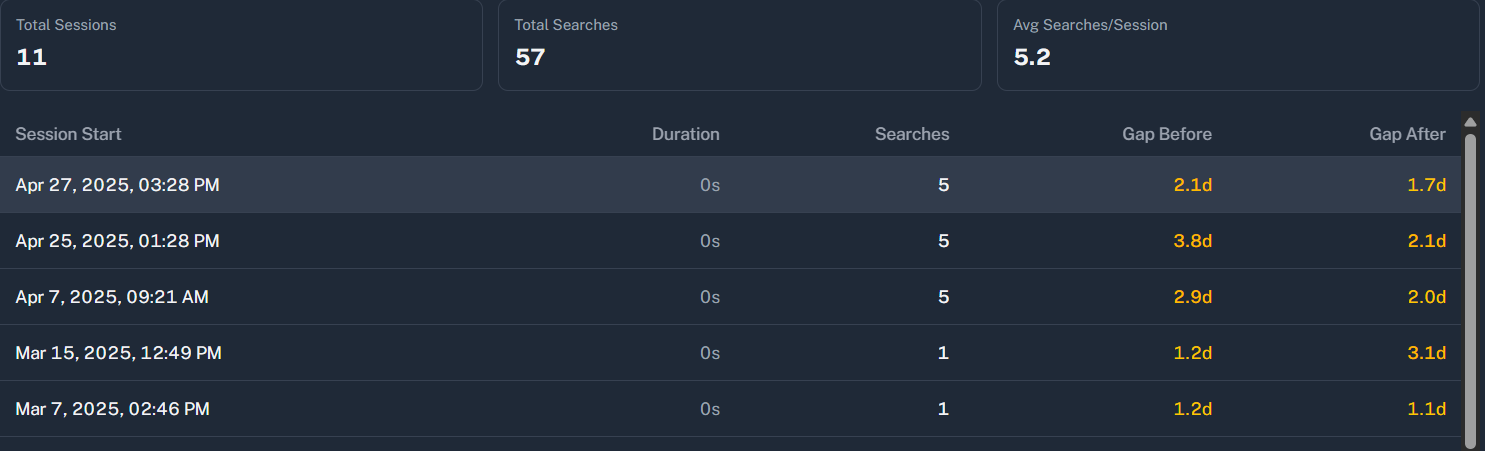Click Session Start column header
1485x451 pixels.
pos(68,134)
